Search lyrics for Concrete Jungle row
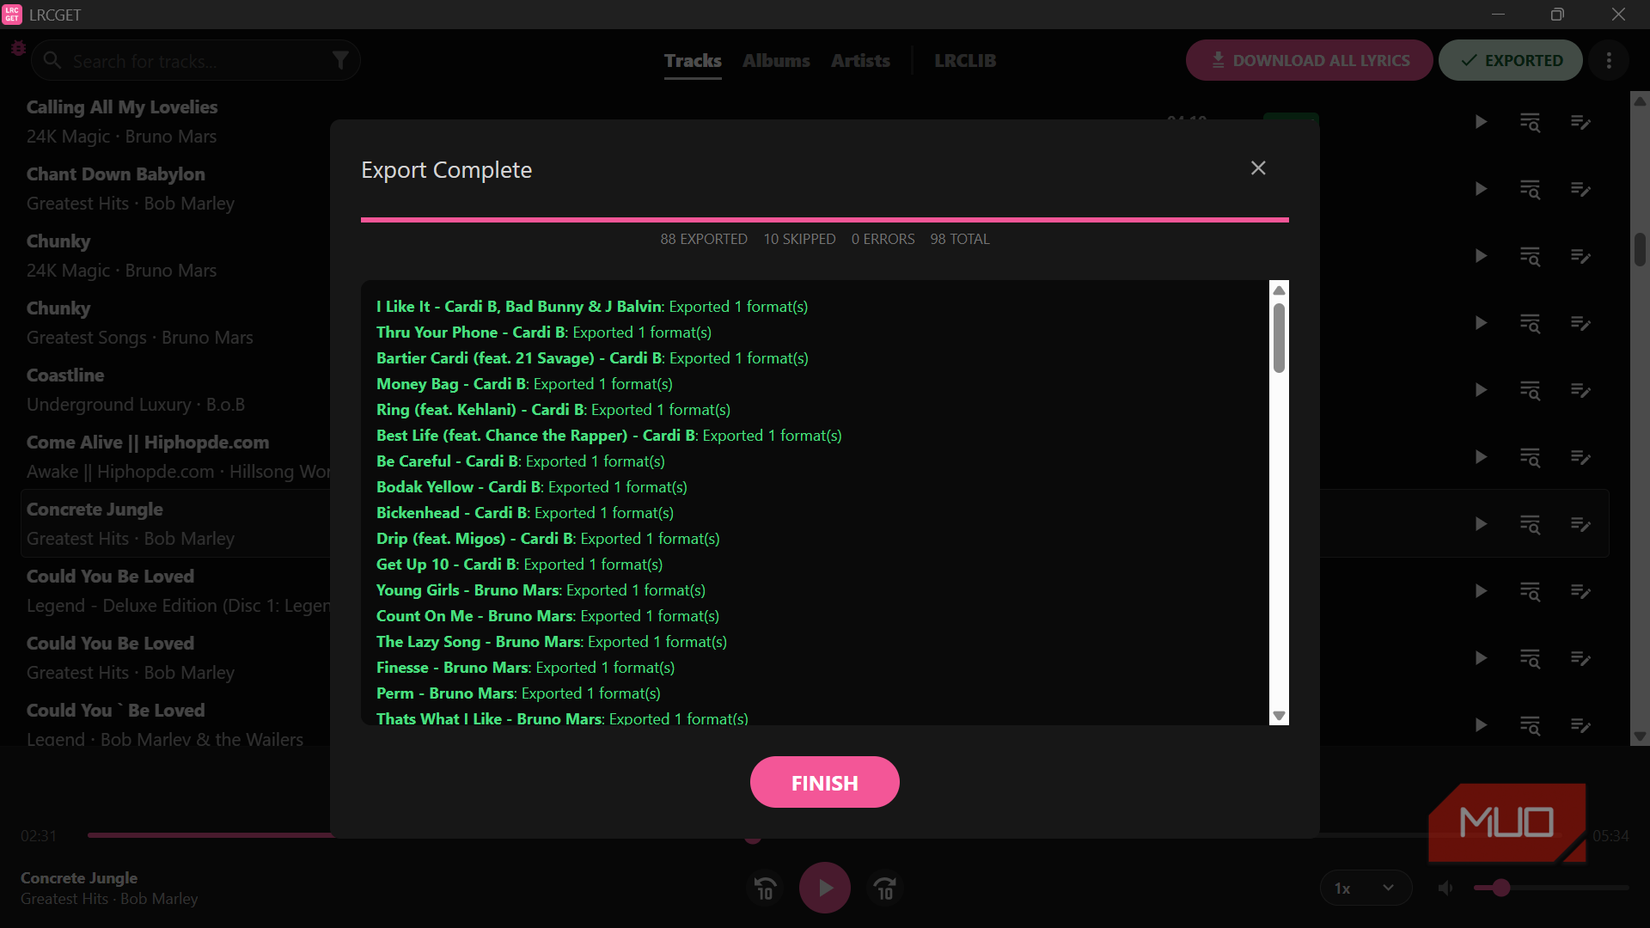Screen dimensions: 1650x928 (x=1530, y=524)
